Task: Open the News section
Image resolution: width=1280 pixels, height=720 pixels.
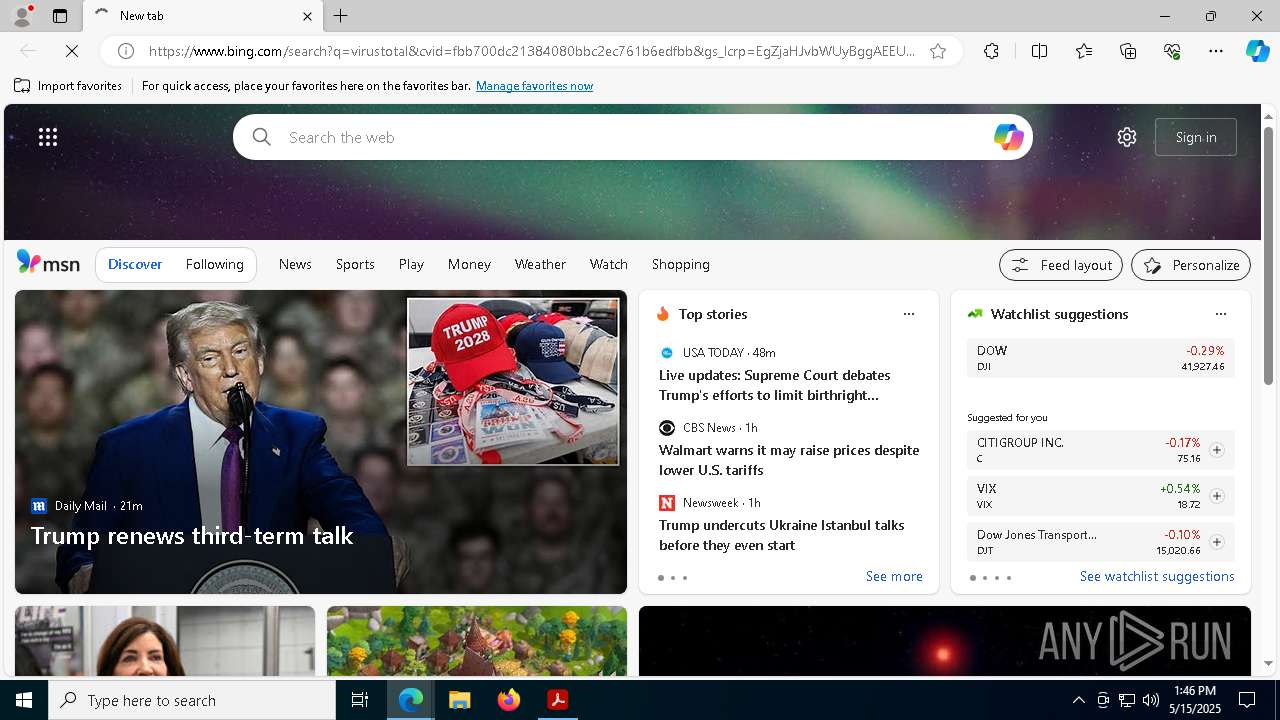Action: [295, 264]
